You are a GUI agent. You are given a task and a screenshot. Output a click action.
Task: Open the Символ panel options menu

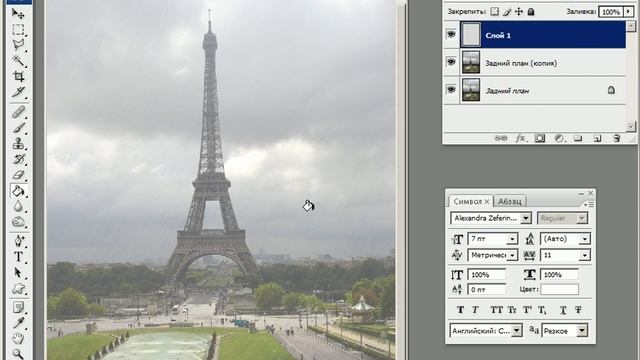pos(589,204)
